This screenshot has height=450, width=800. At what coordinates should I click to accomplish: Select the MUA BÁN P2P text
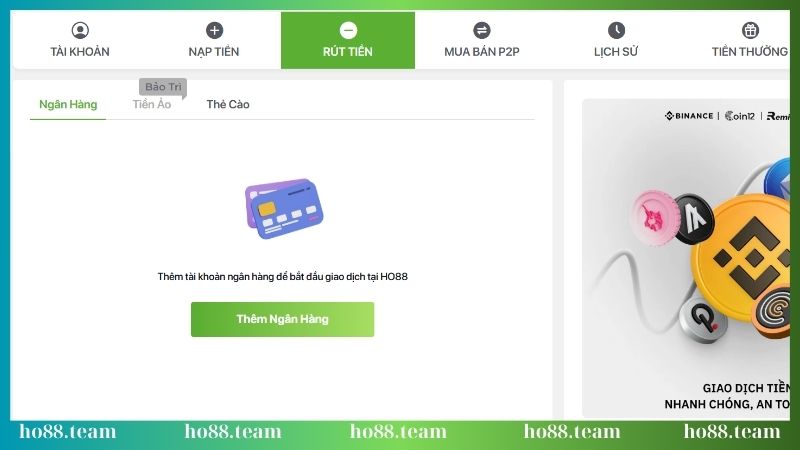tap(482, 52)
